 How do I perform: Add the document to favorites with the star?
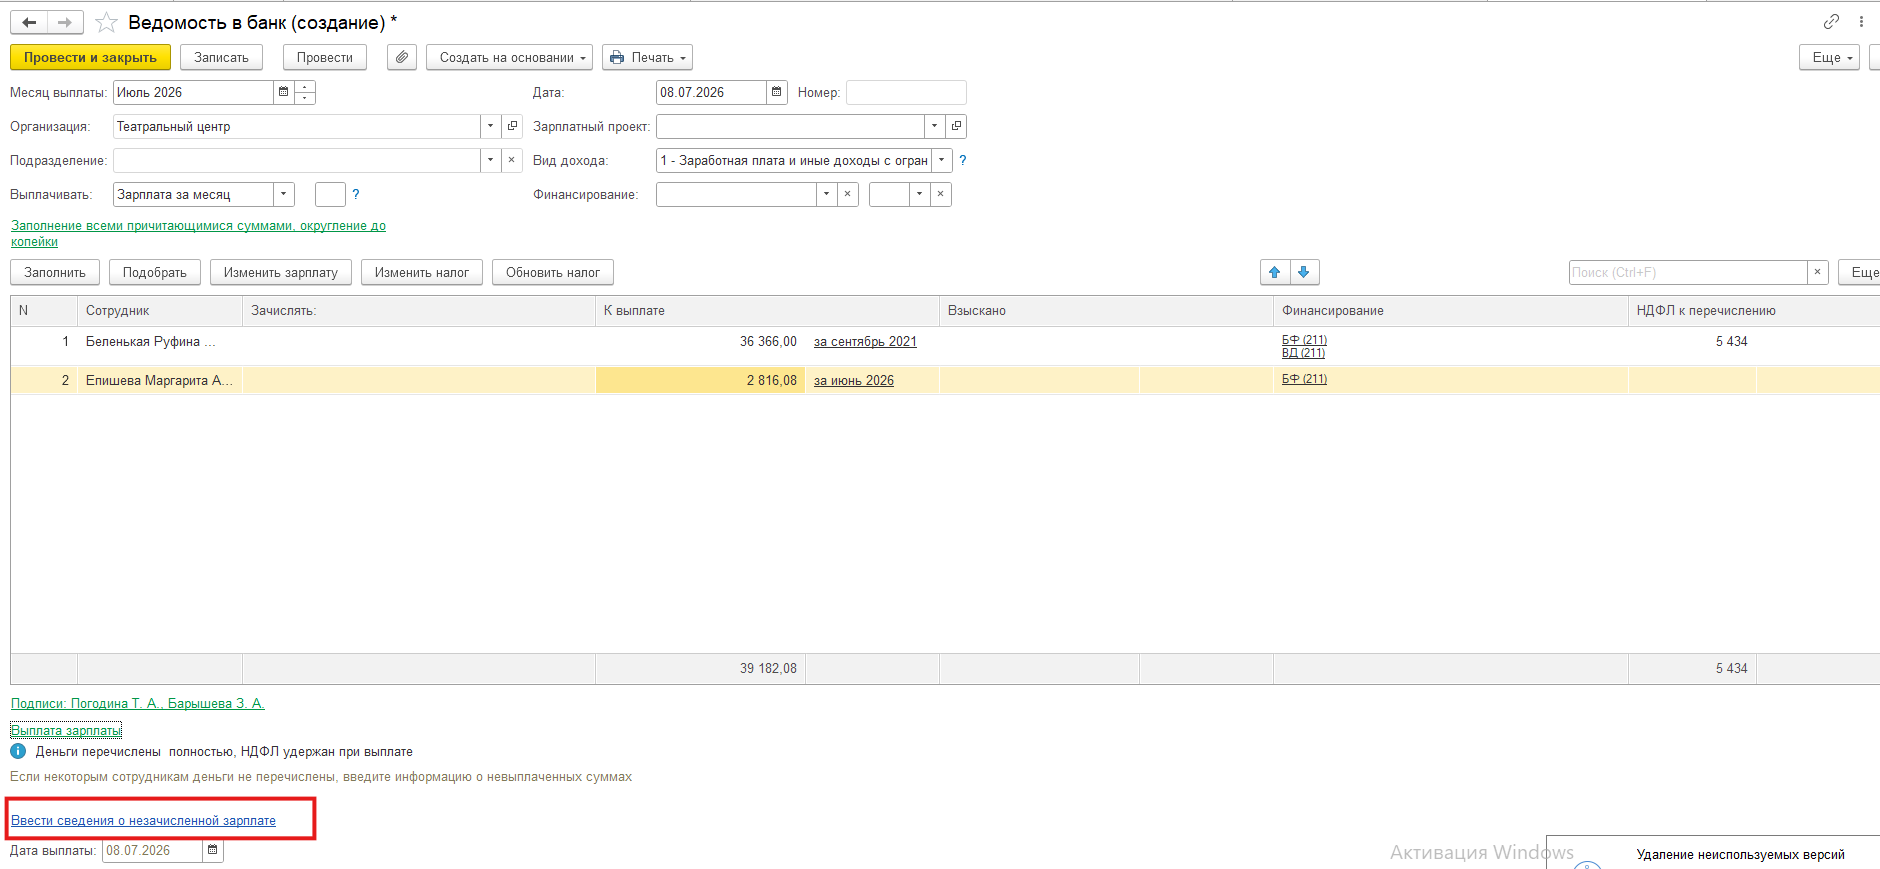click(106, 22)
